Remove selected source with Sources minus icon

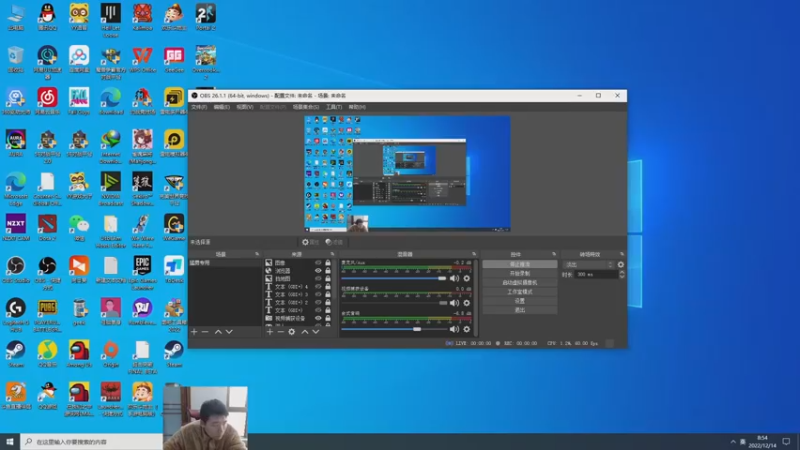click(x=280, y=332)
